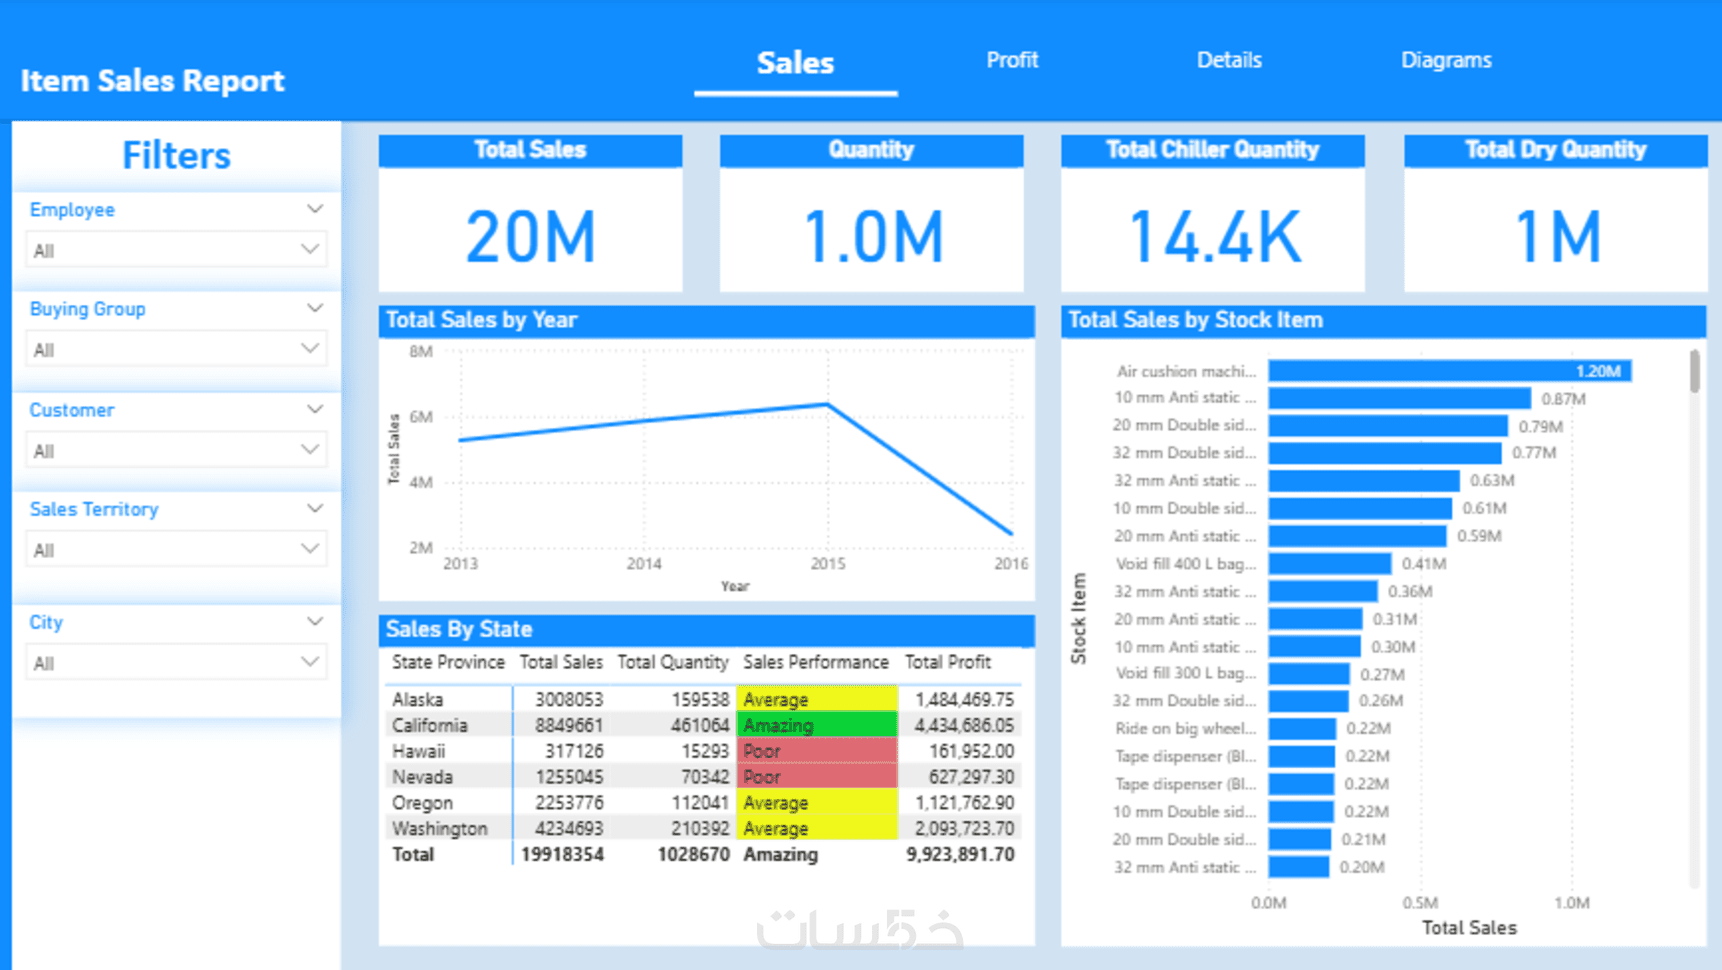Click Alaska's yellow 'Average' performance cell
This screenshot has width=1722, height=970.
[817, 699]
